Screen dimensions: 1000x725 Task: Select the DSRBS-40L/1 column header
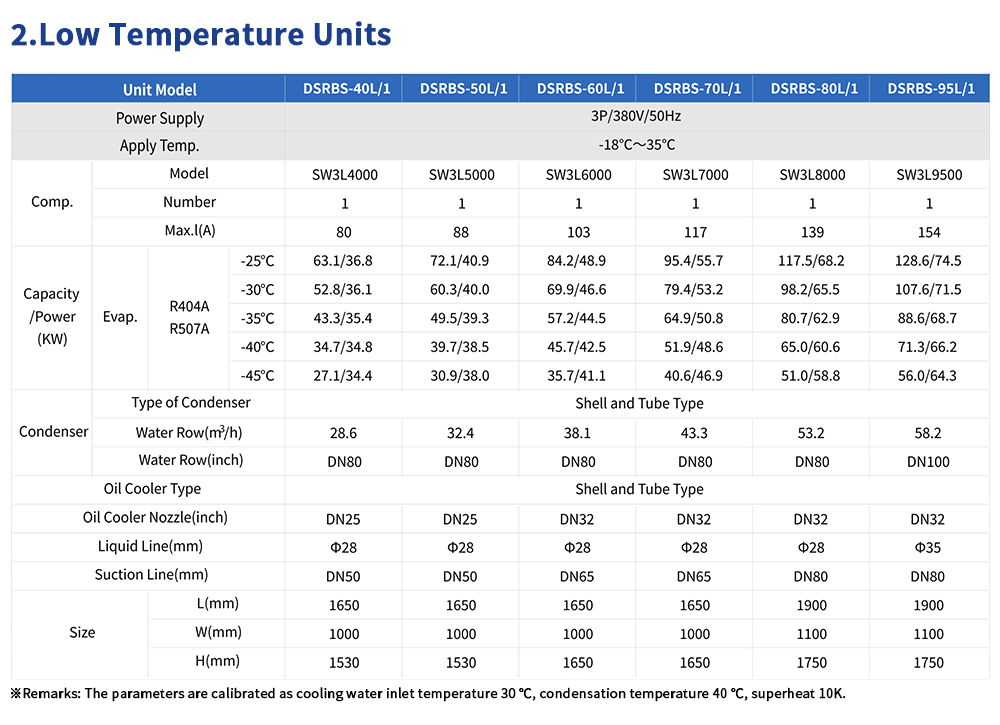coord(346,89)
